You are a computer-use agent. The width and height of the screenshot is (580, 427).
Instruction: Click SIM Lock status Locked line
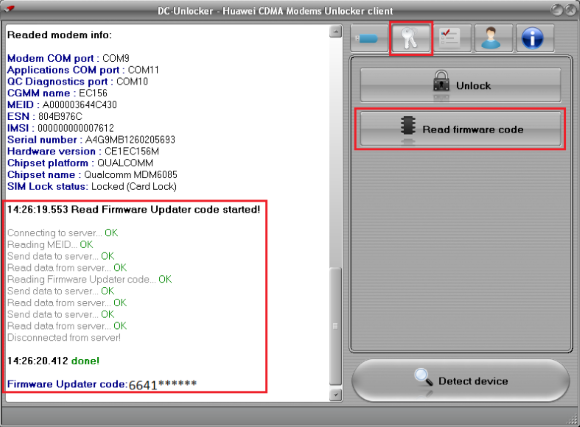click(x=92, y=186)
